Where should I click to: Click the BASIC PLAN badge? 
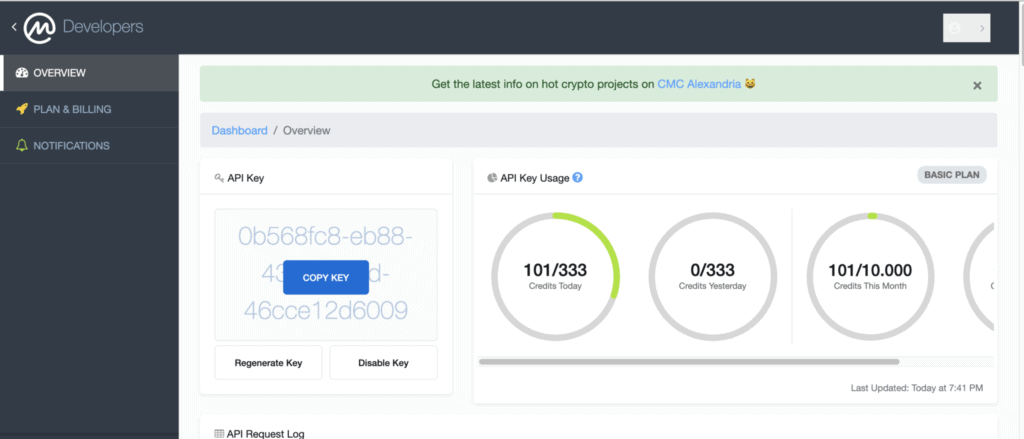pyautogui.click(x=952, y=175)
